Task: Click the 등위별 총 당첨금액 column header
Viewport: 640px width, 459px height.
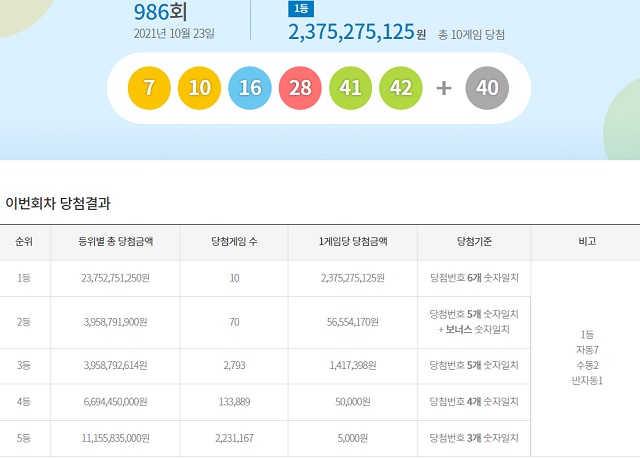Action: click(116, 242)
